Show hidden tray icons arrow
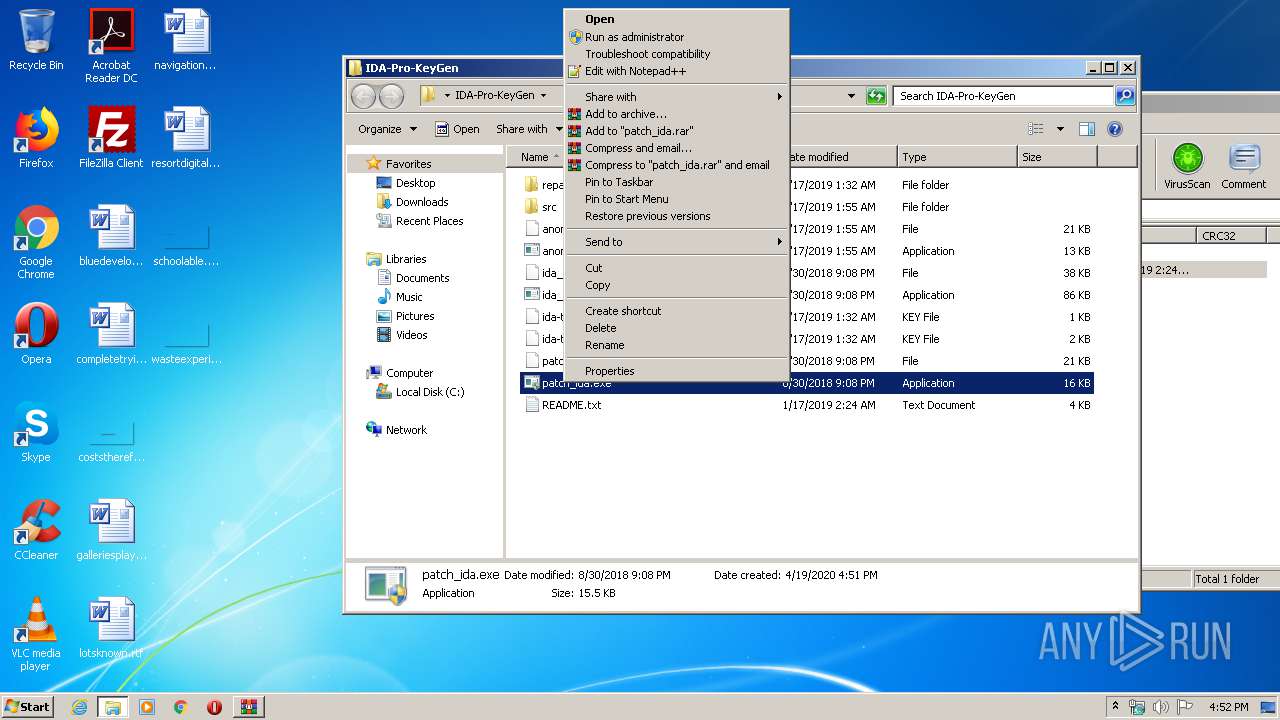The width and height of the screenshot is (1280, 720). click(1116, 707)
